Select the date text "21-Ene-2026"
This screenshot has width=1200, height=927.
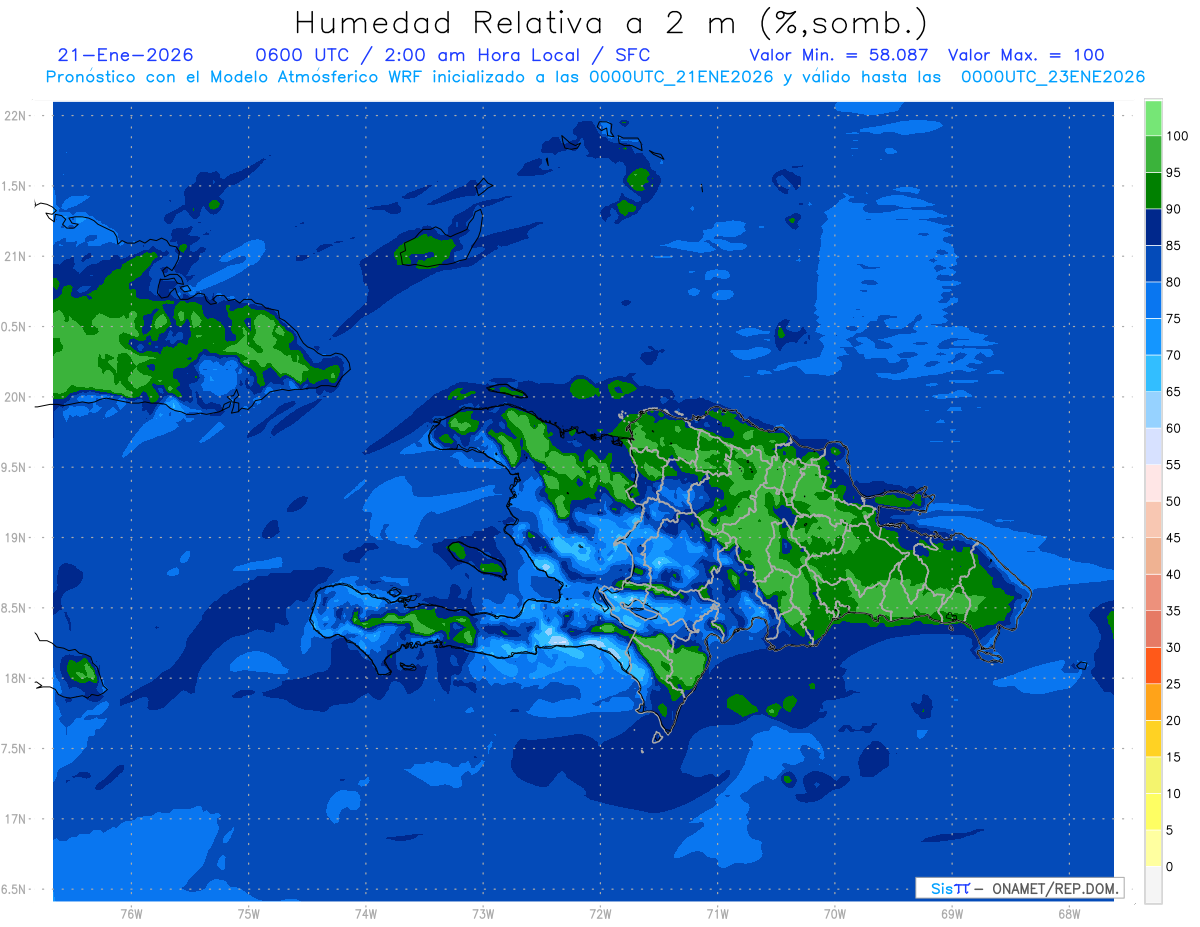point(126,55)
